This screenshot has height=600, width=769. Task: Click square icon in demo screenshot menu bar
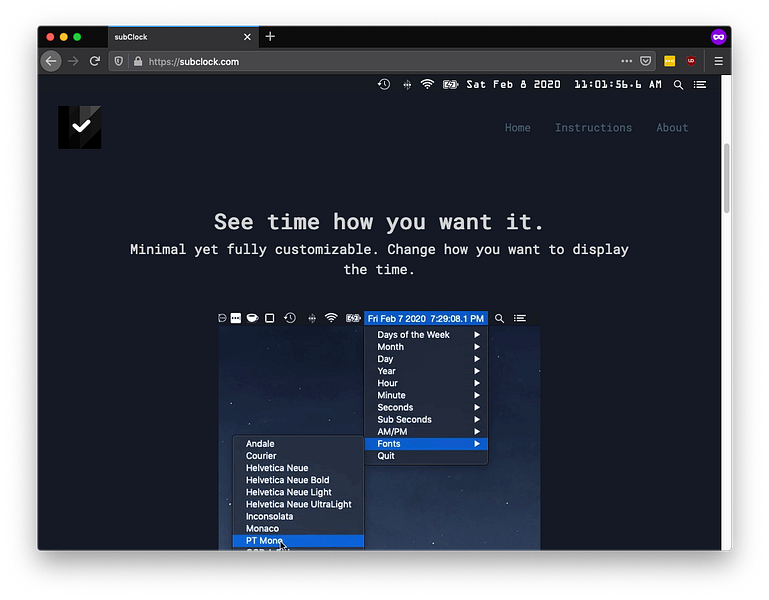click(x=269, y=318)
